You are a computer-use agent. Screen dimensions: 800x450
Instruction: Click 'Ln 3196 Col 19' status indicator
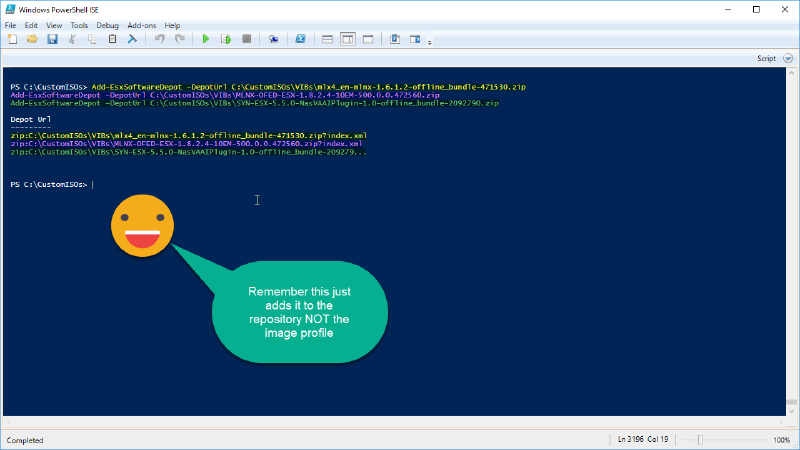[x=643, y=439]
